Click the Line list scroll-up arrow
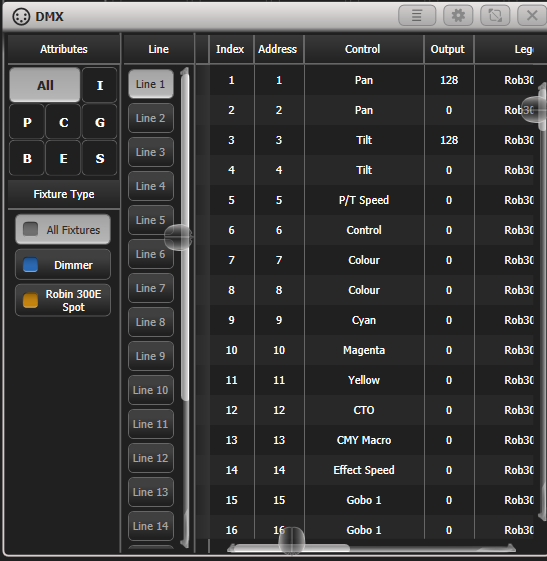The width and height of the screenshot is (547, 561). [185, 72]
